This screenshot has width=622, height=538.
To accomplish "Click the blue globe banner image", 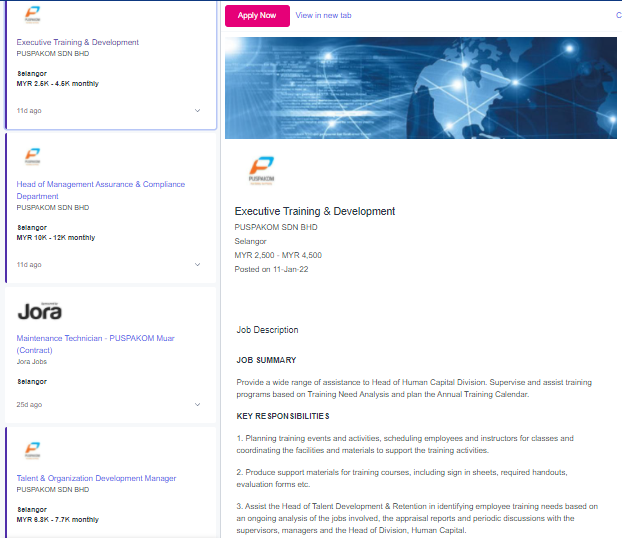I will point(420,88).
